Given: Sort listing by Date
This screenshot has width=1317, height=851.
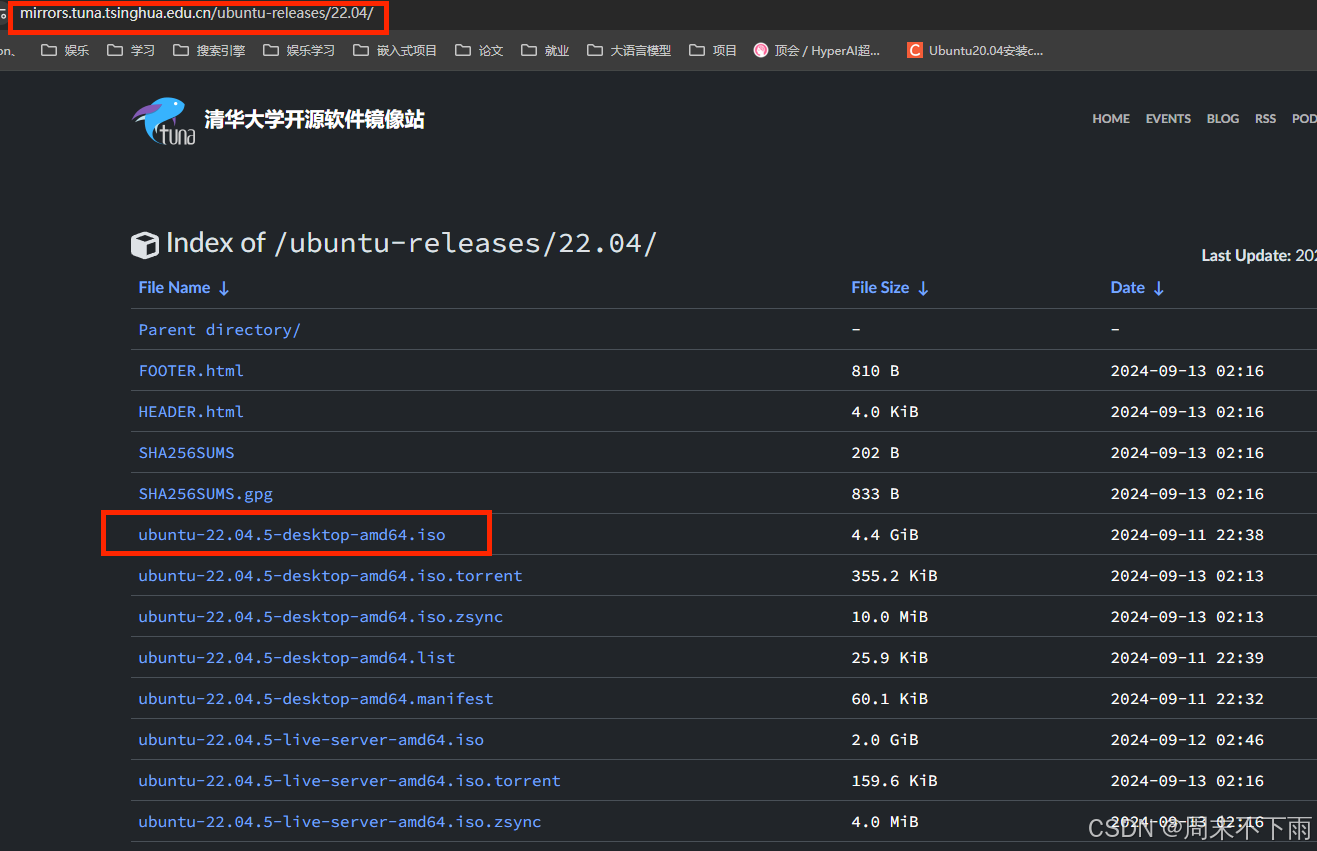Looking at the screenshot, I should [x=1137, y=288].
